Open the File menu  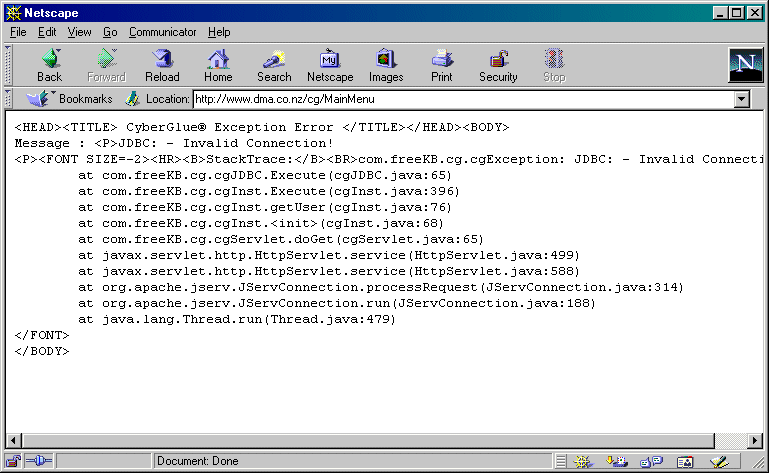click(x=18, y=32)
